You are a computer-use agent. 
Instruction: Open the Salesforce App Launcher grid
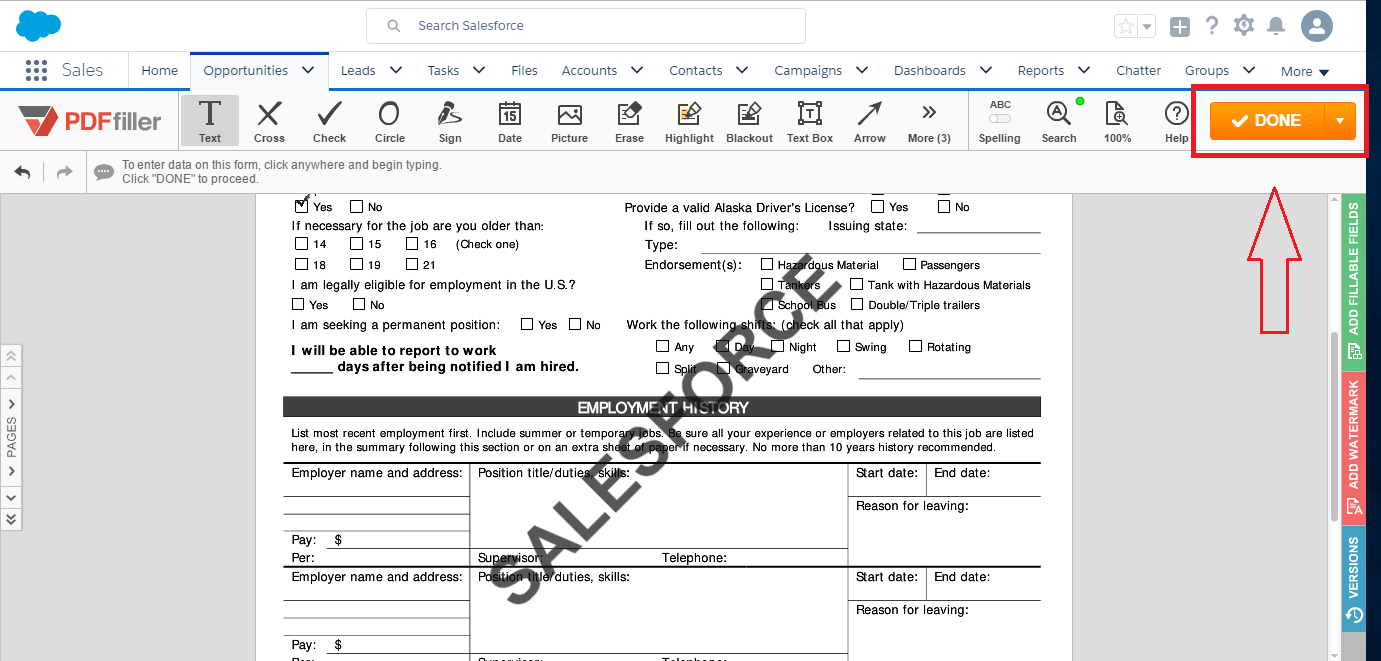tap(37, 70)
